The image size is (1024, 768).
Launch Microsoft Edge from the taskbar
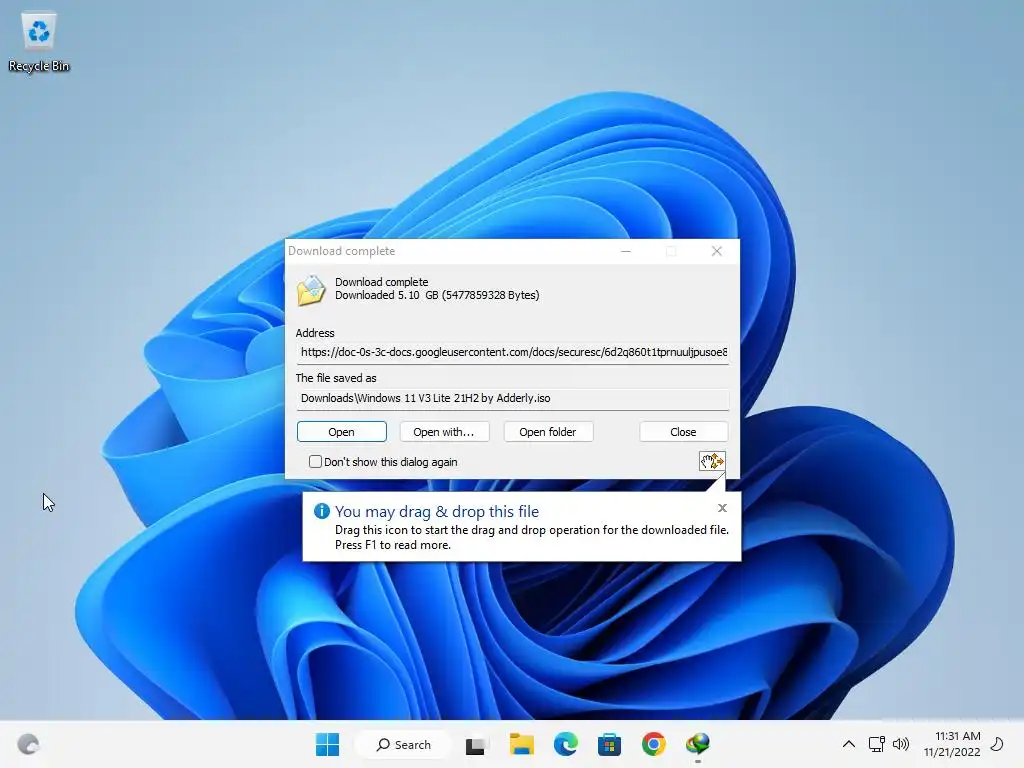tap(566, 744)
